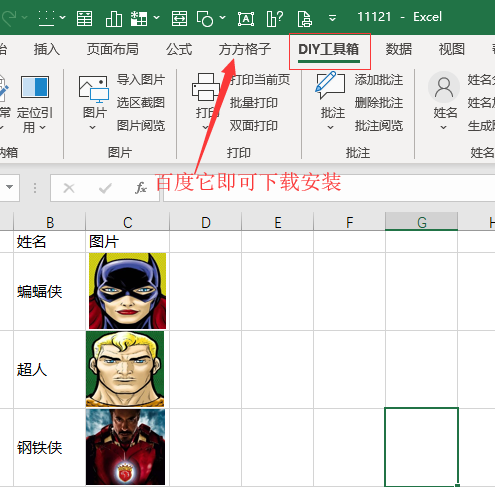The width and height of the screenshot is (495, 487).
Task: Click the 超人 cell
Action: 50,370
